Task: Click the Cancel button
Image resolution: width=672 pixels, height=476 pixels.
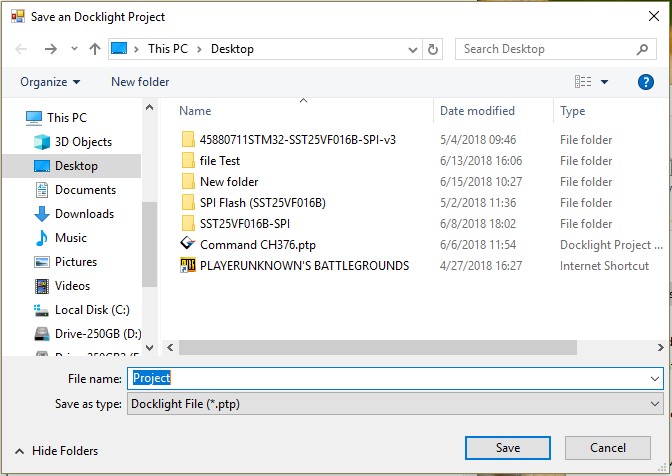Action: 608,448
